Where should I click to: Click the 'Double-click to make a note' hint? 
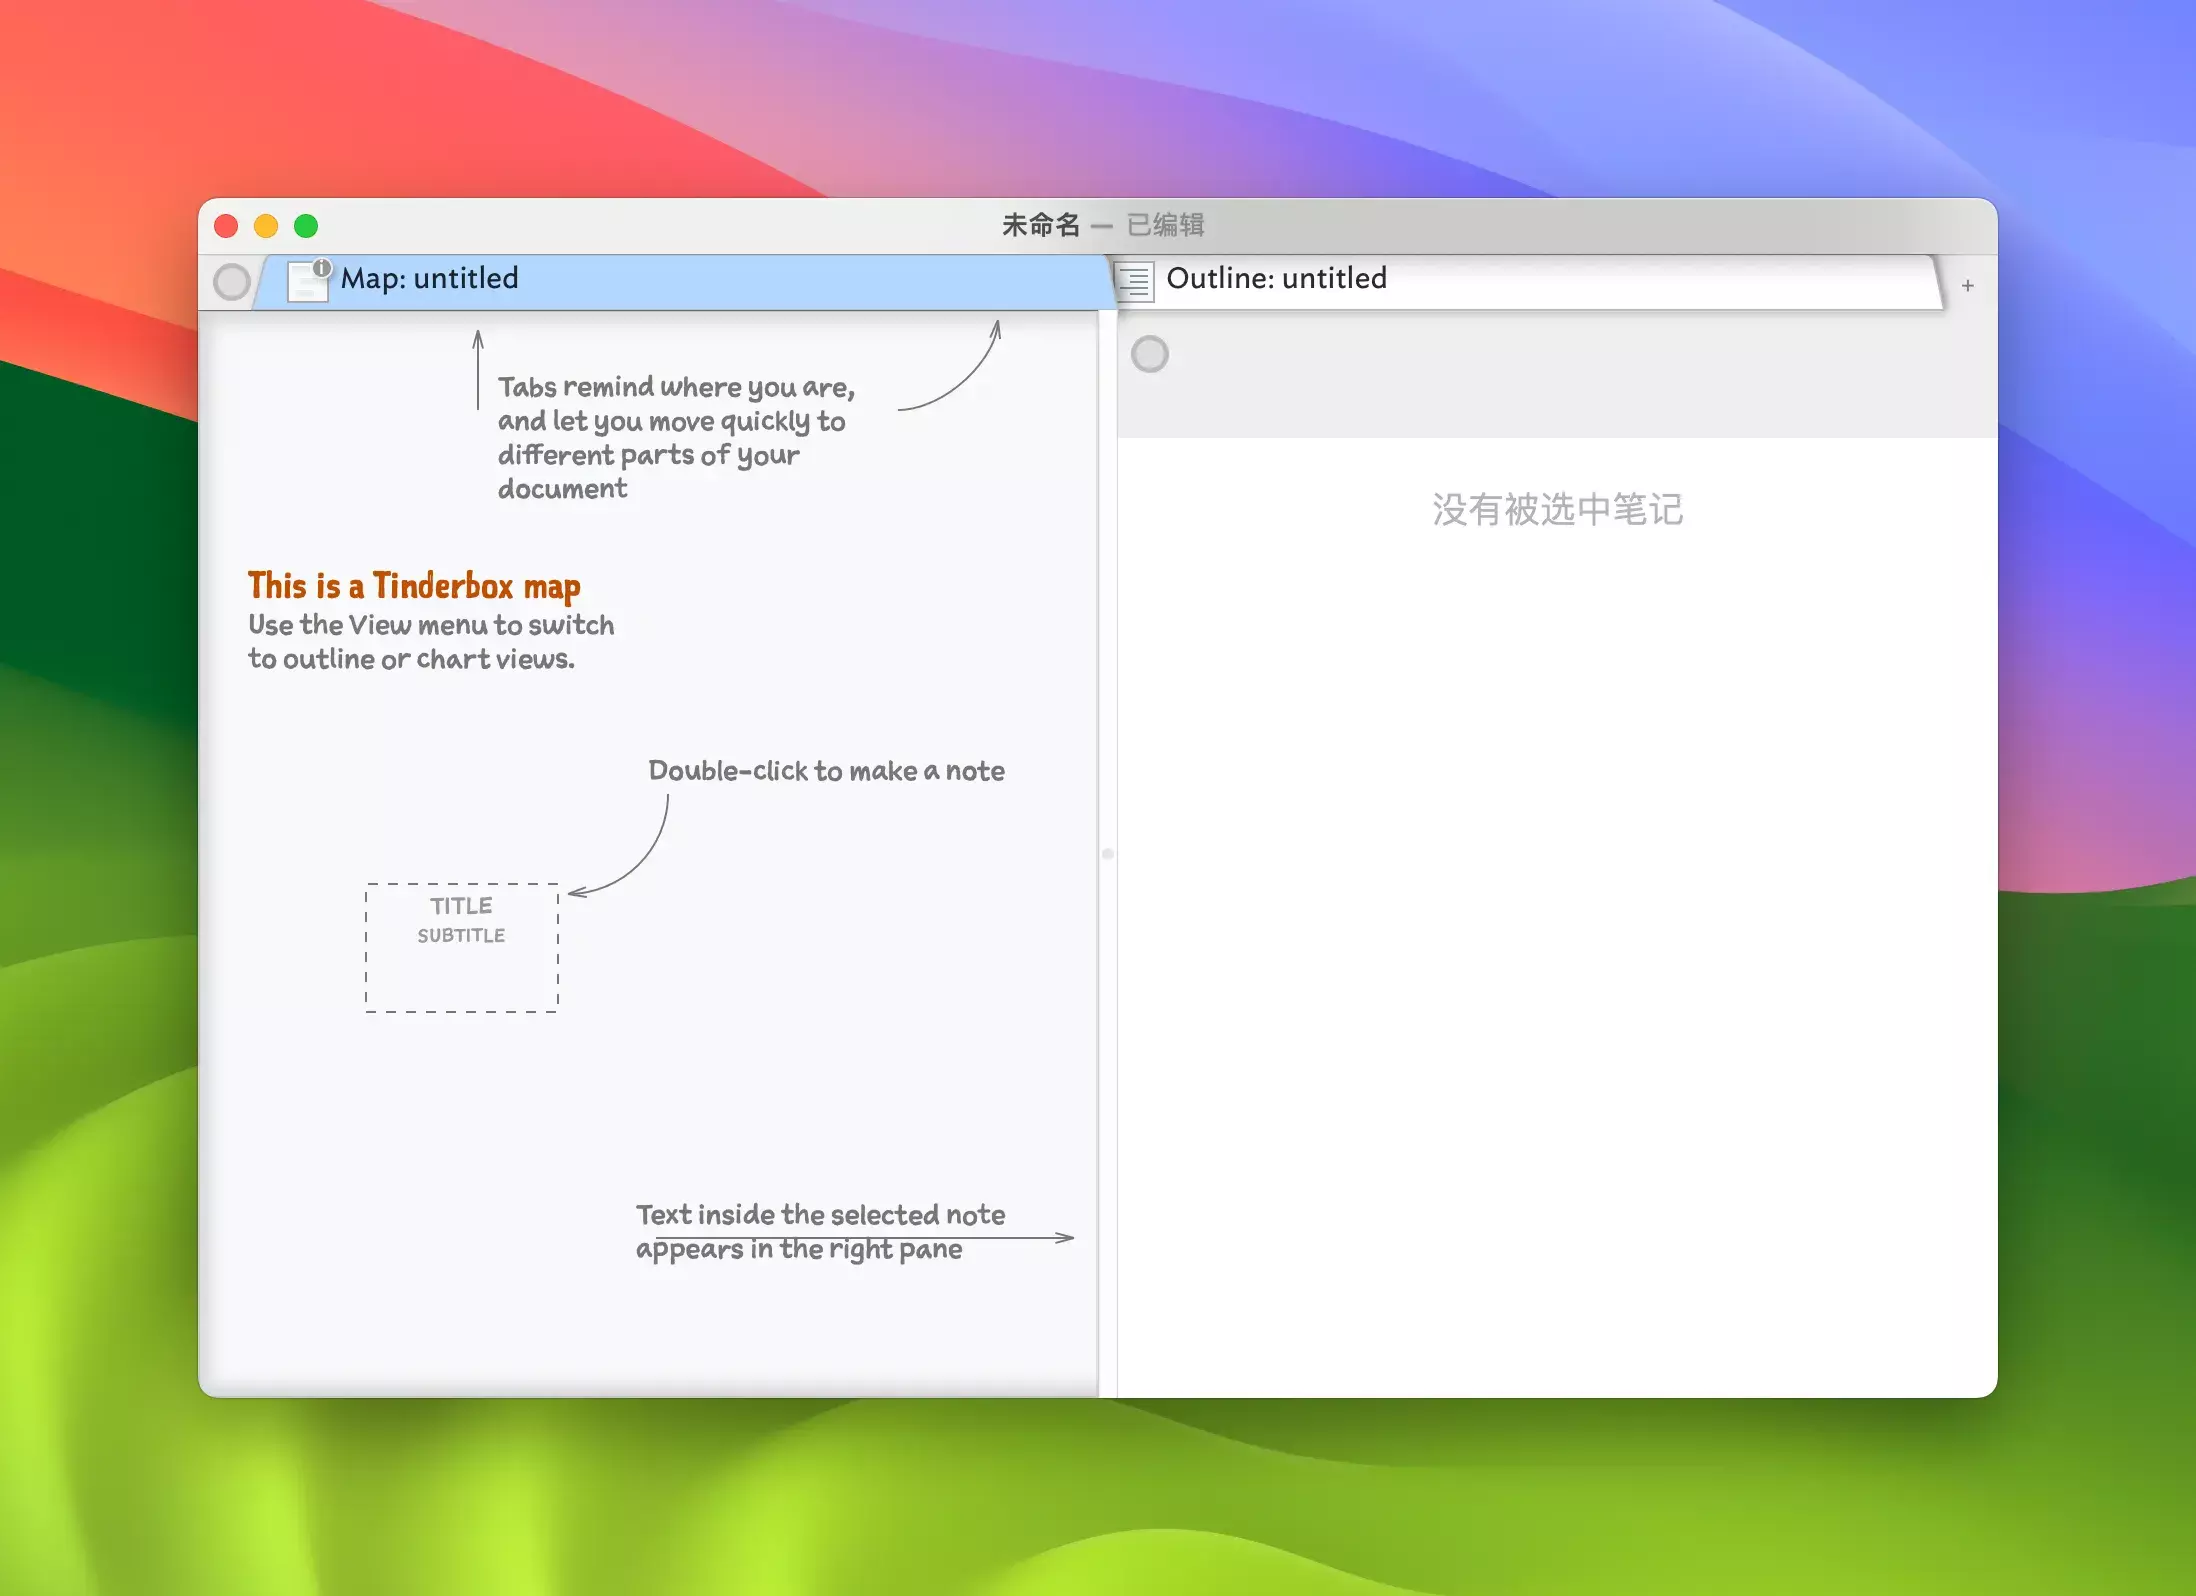pos(826,771)
